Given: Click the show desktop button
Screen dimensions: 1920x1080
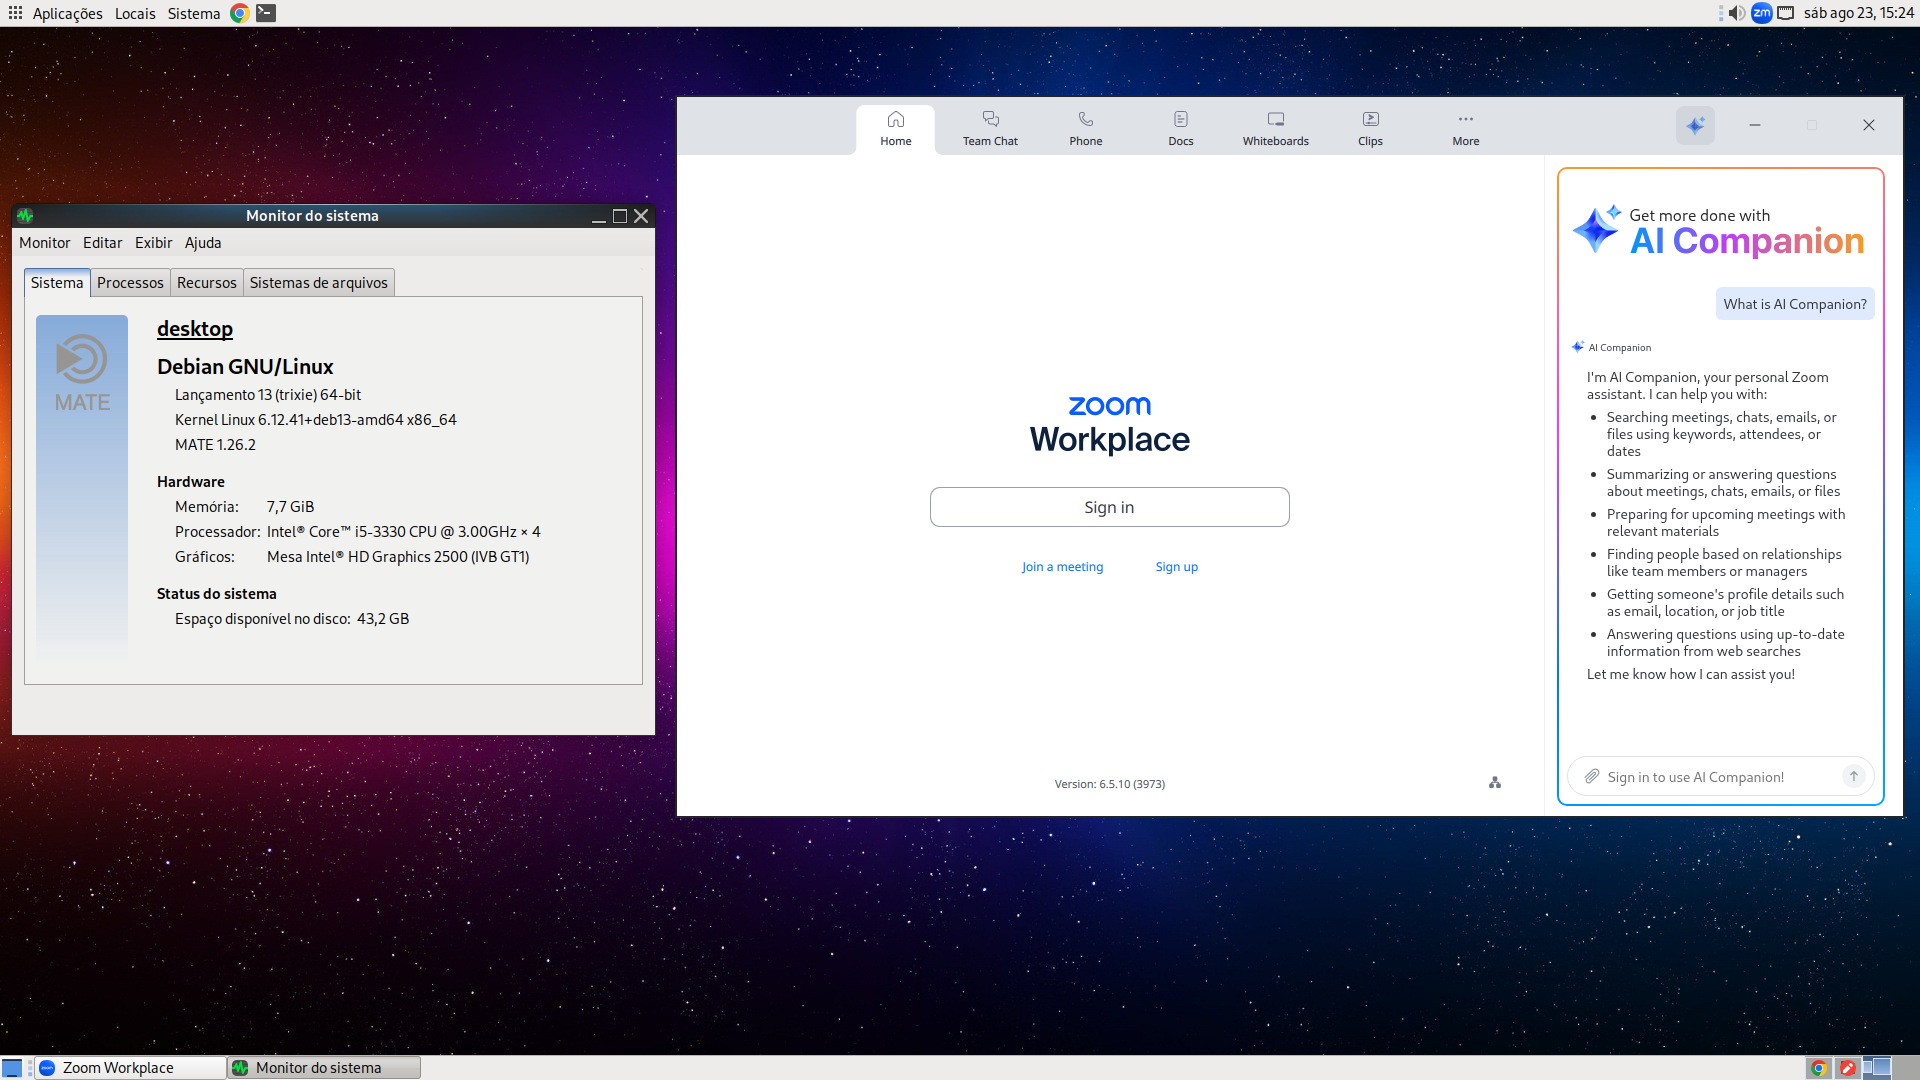Looking at the screenshot, I should tap(12, 1068).
